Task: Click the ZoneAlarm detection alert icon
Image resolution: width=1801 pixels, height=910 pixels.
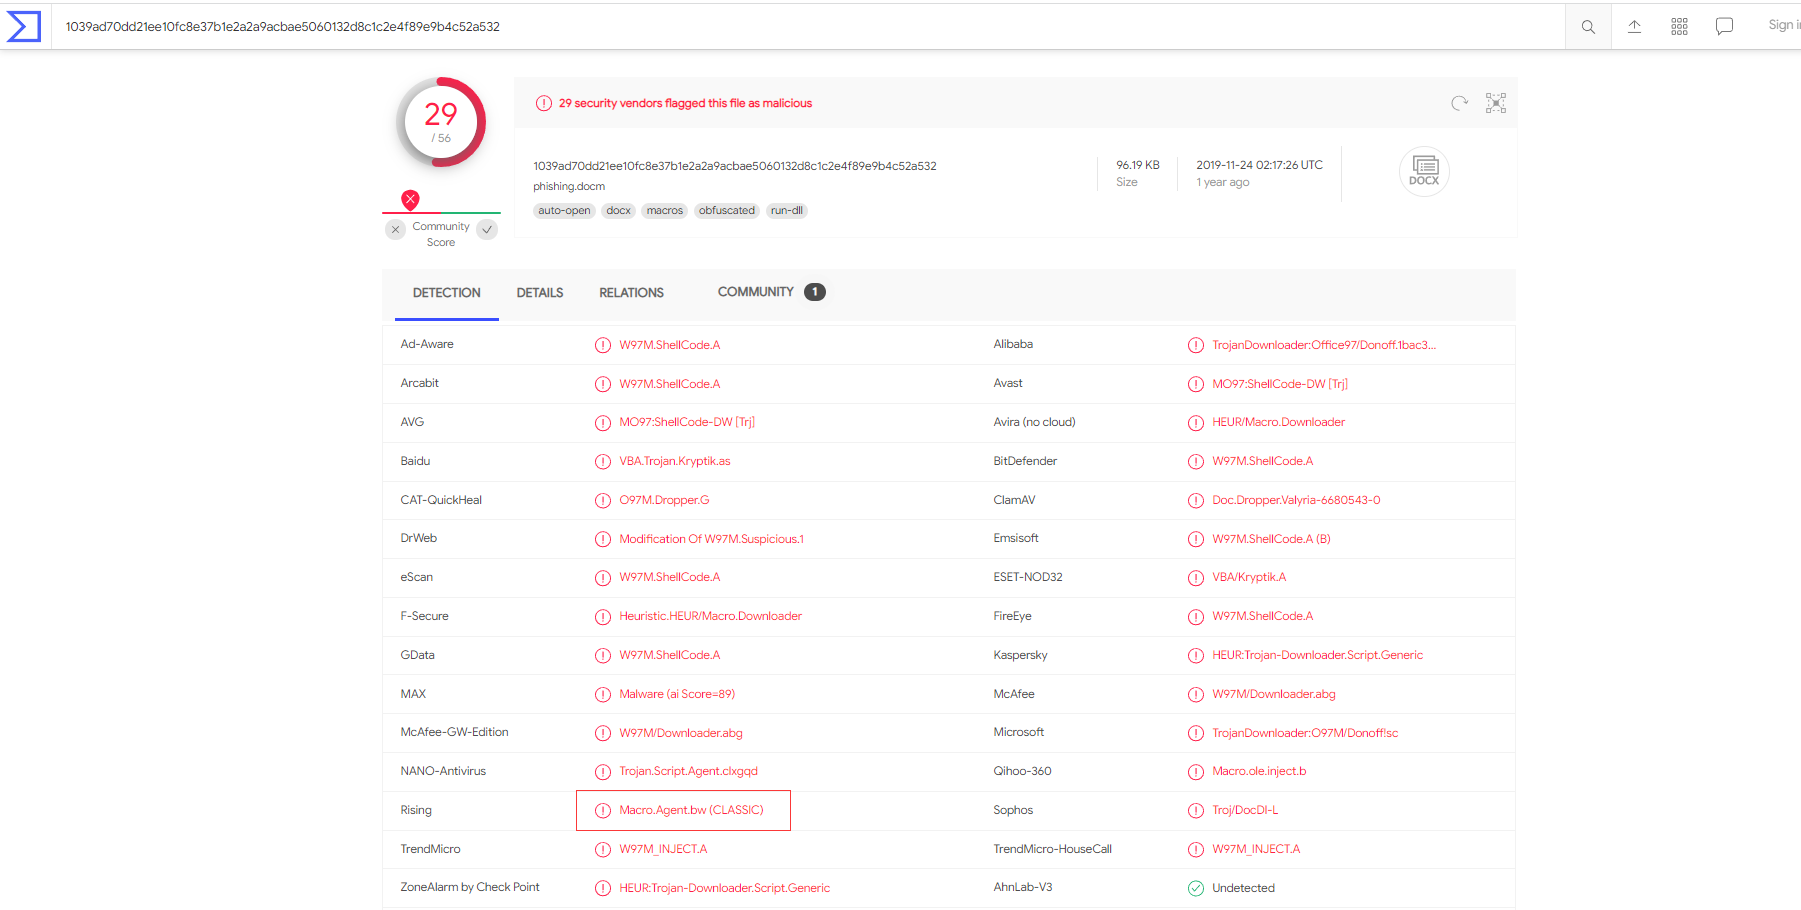Action: tap(603, 888)
